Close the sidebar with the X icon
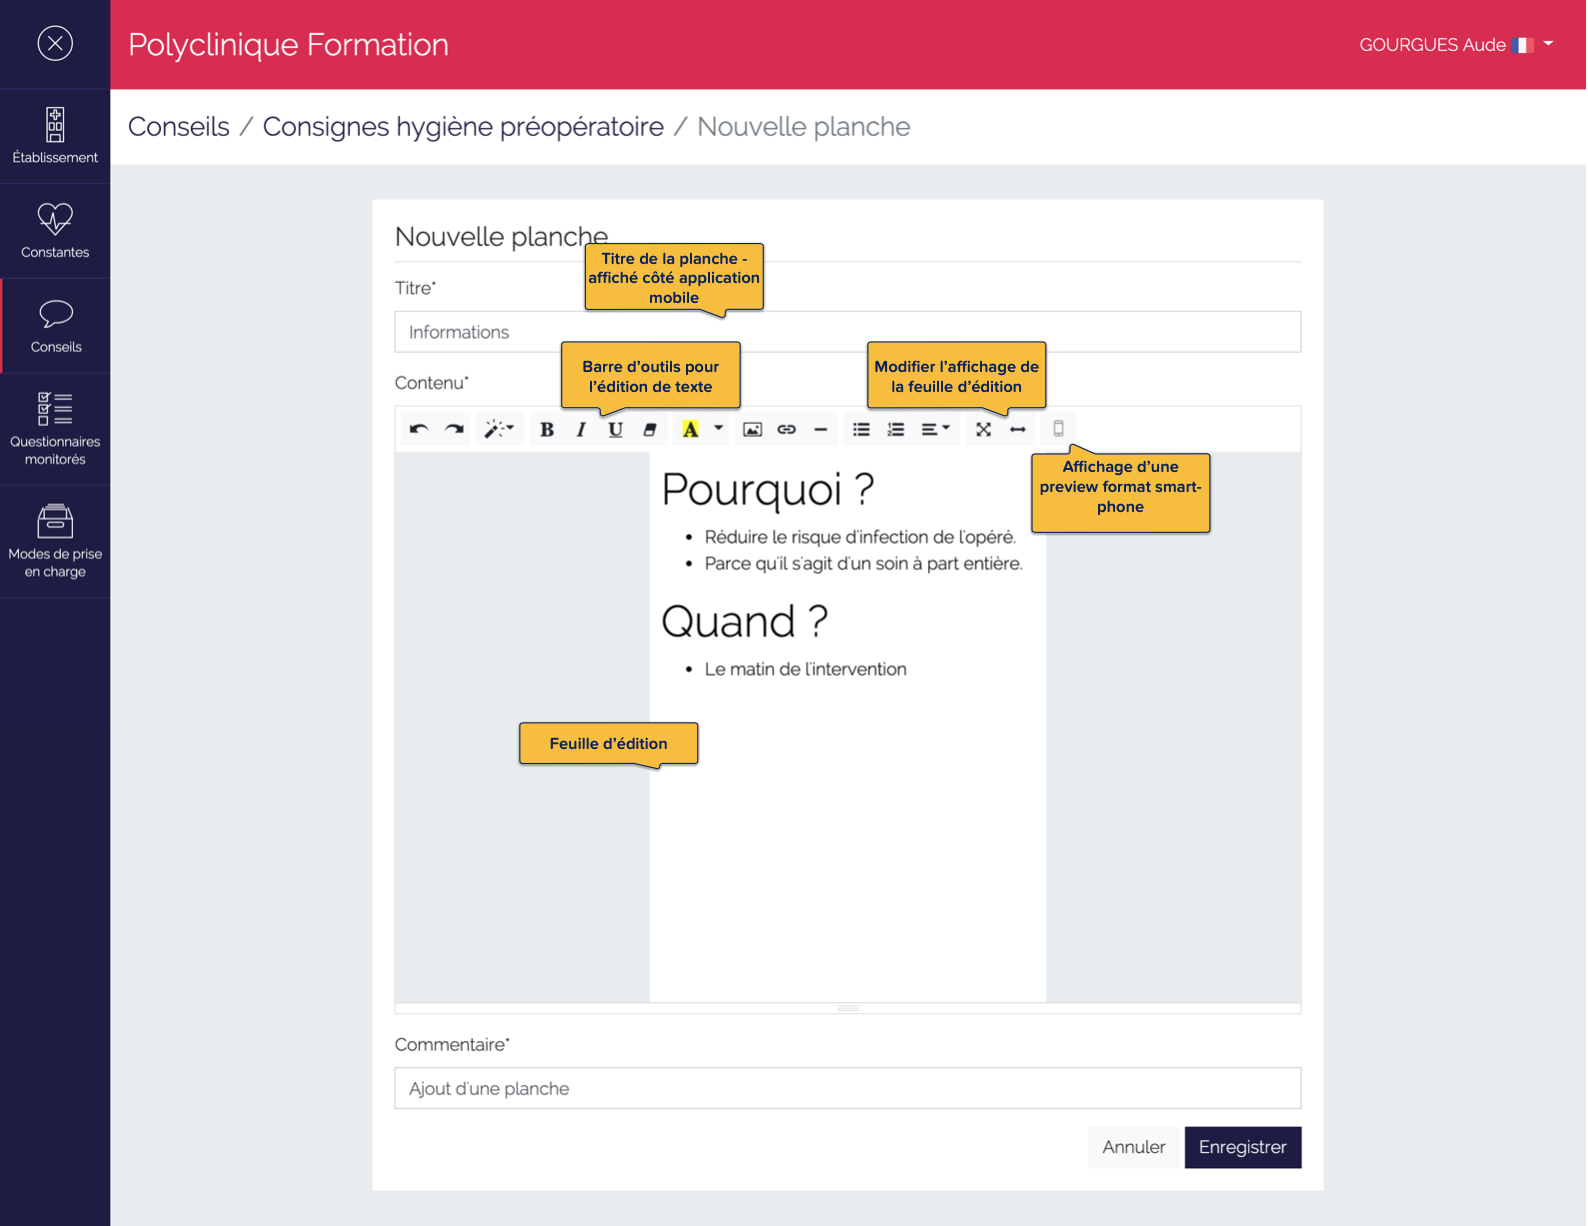 point(55,43)
